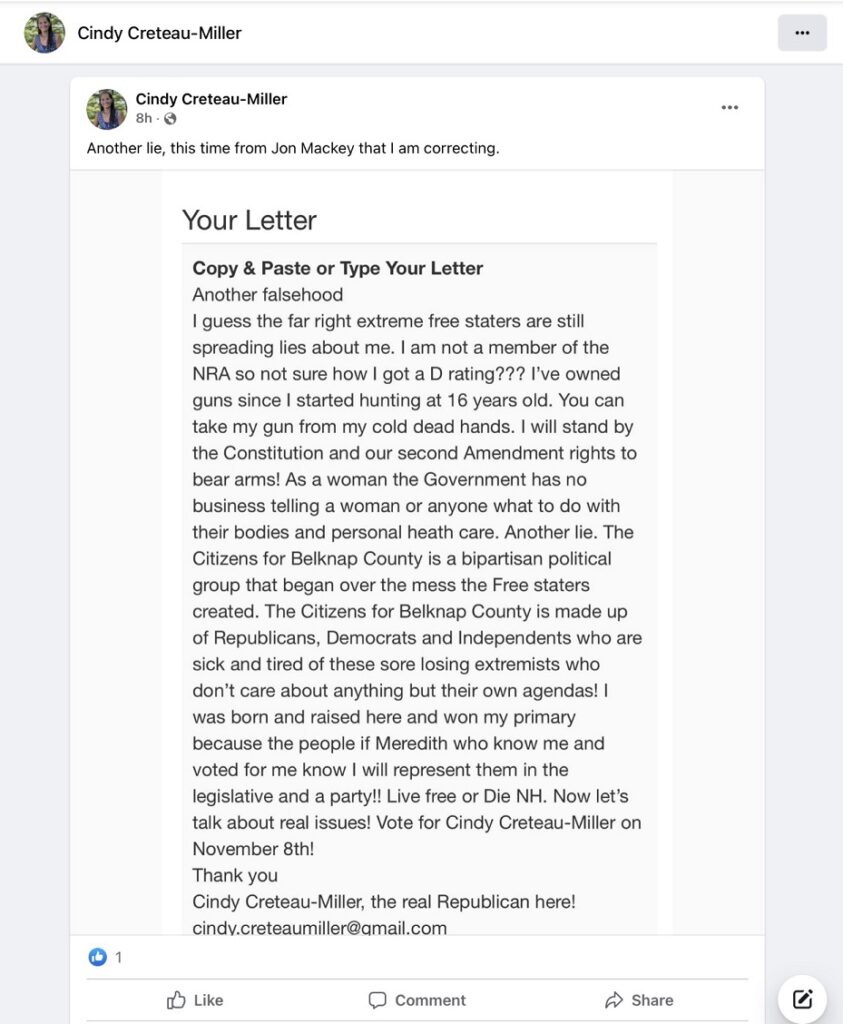
Task: Open the 8h post timestamp
Action: (144, 118)
